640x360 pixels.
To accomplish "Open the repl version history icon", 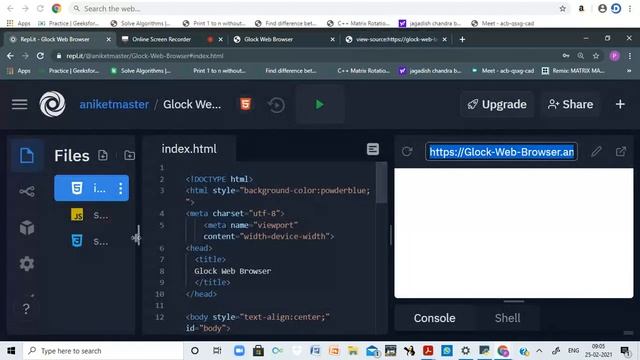I will click(x=276, y=105).
